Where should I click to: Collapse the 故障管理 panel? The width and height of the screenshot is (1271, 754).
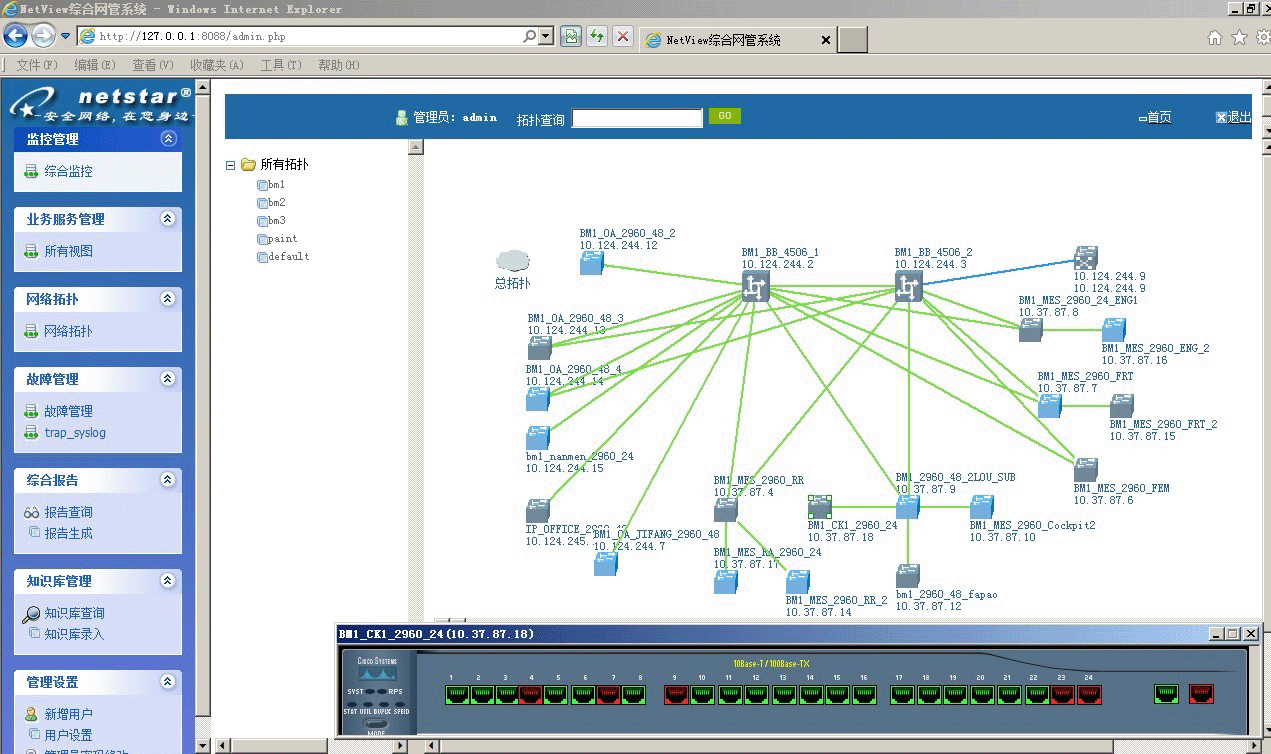[168, 379]
